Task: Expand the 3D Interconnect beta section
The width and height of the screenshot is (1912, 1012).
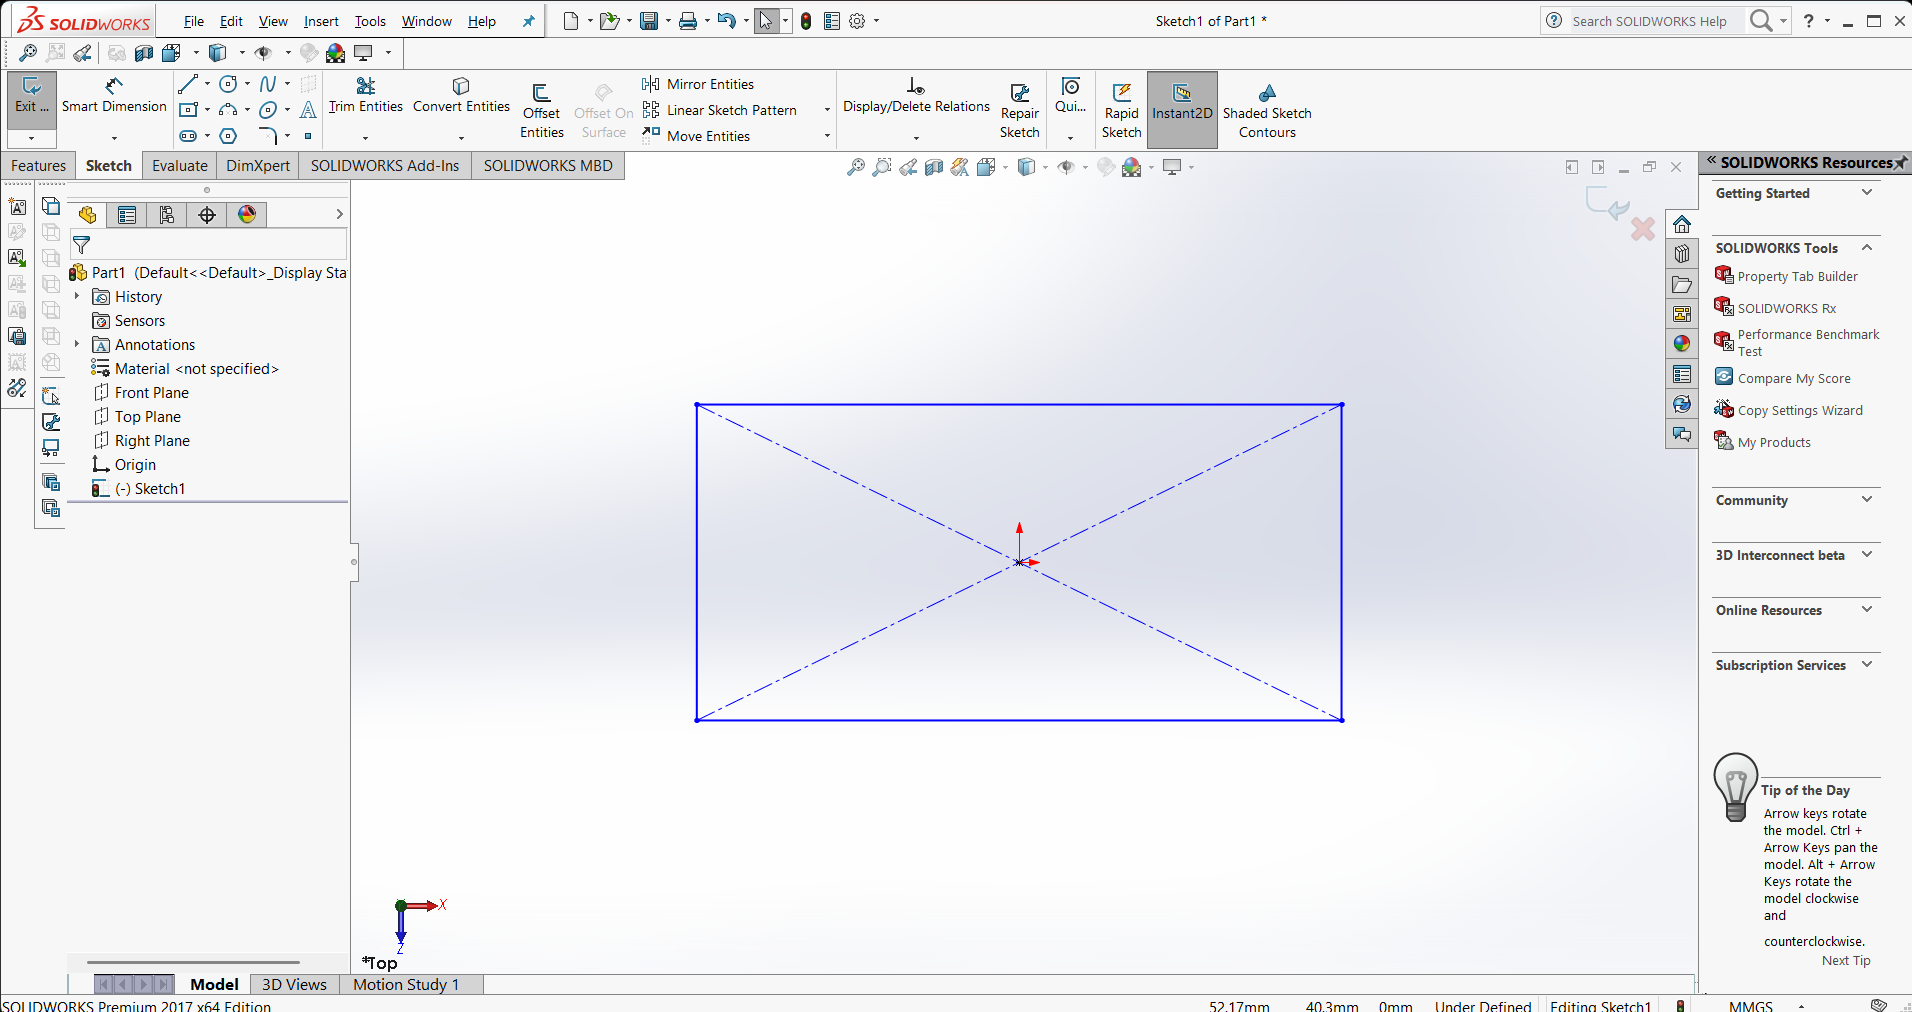Action: (x=1867, y=554)
